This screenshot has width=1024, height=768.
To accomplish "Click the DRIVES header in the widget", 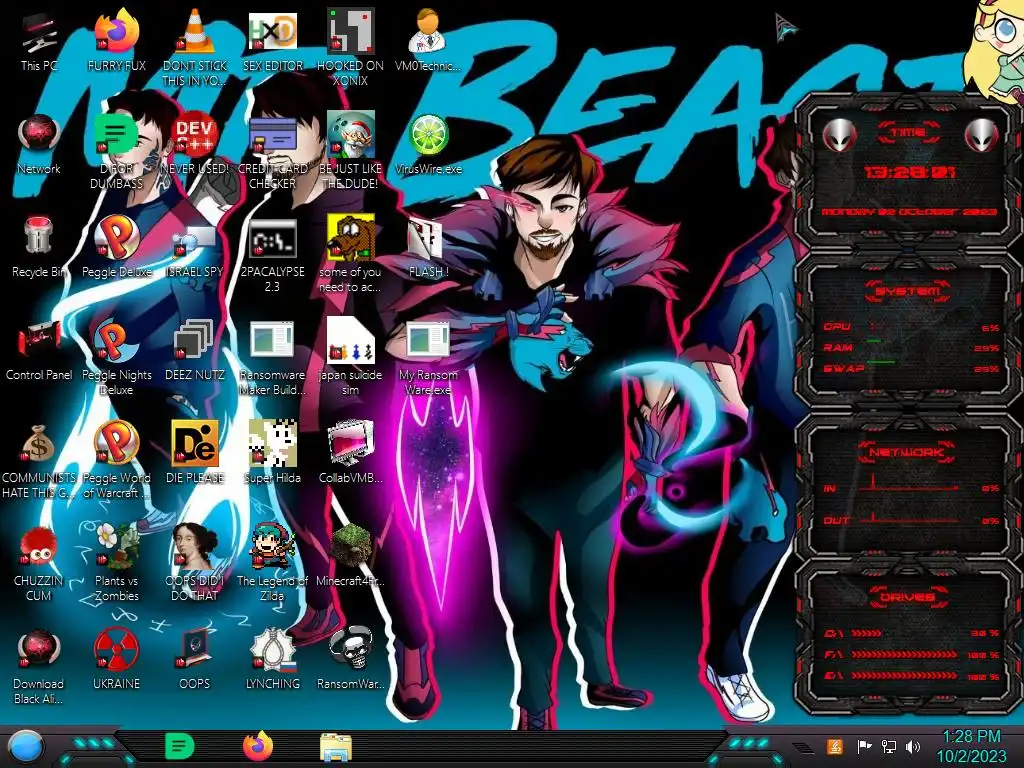I will (x=907, y=596).
